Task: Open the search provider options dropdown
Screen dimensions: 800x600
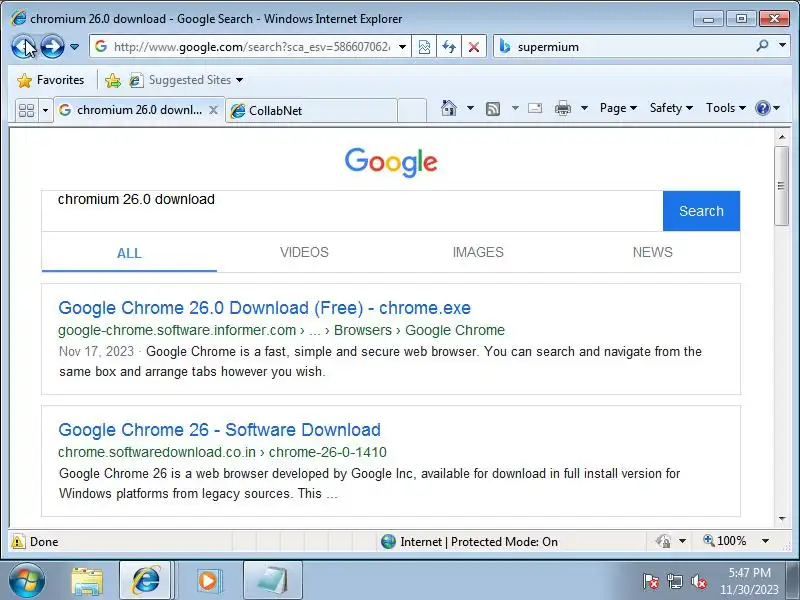Action: point(782,45)
